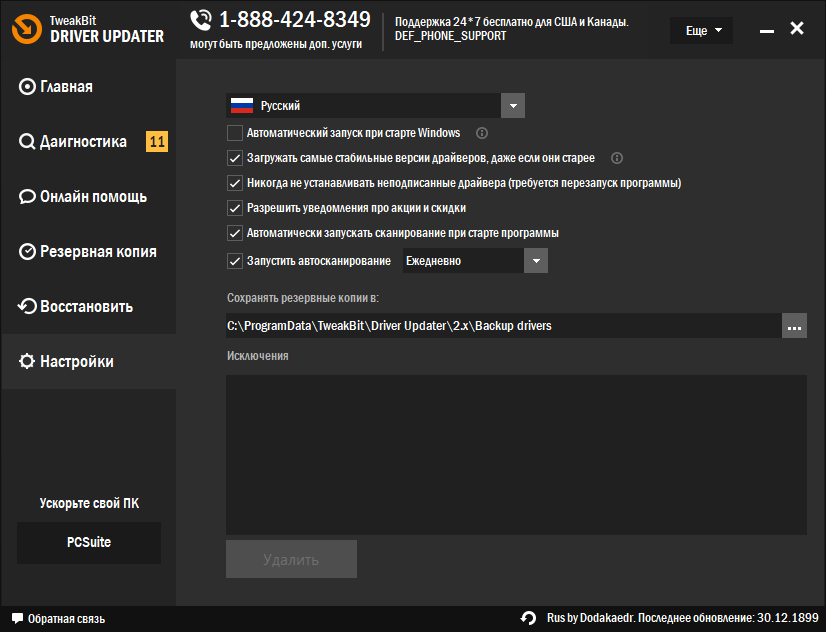Click the DEF_PHONE_SUPPORT text

[x=450, y=36]
